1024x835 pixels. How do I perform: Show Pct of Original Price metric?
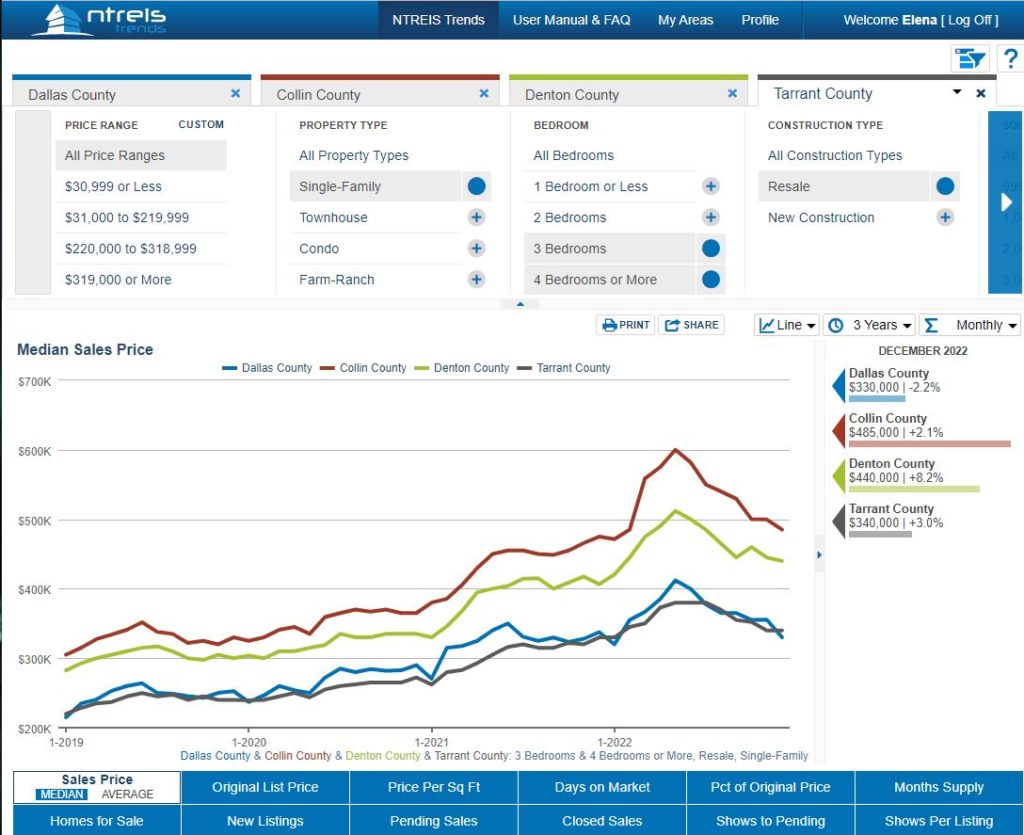771,787
